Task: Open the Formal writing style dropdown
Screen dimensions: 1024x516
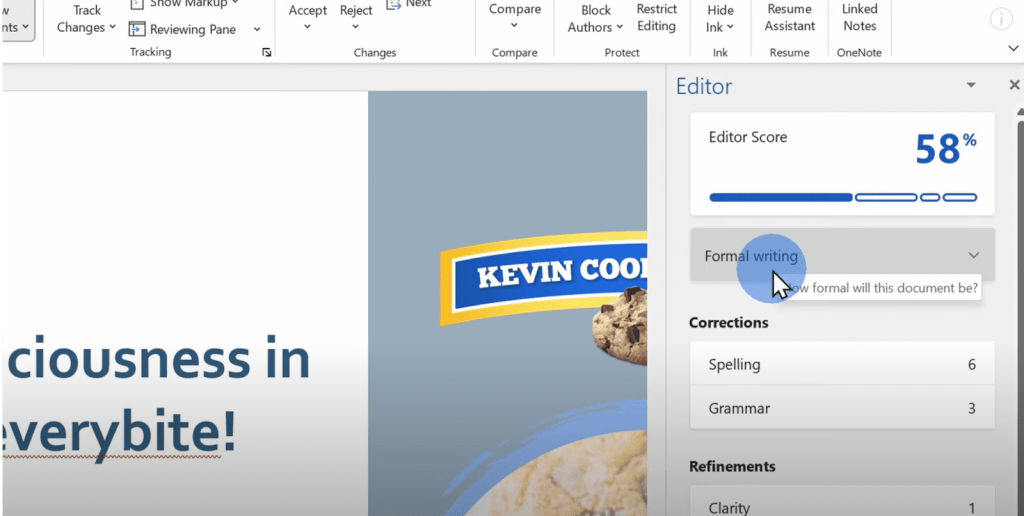Action: (x=842, y=255)
